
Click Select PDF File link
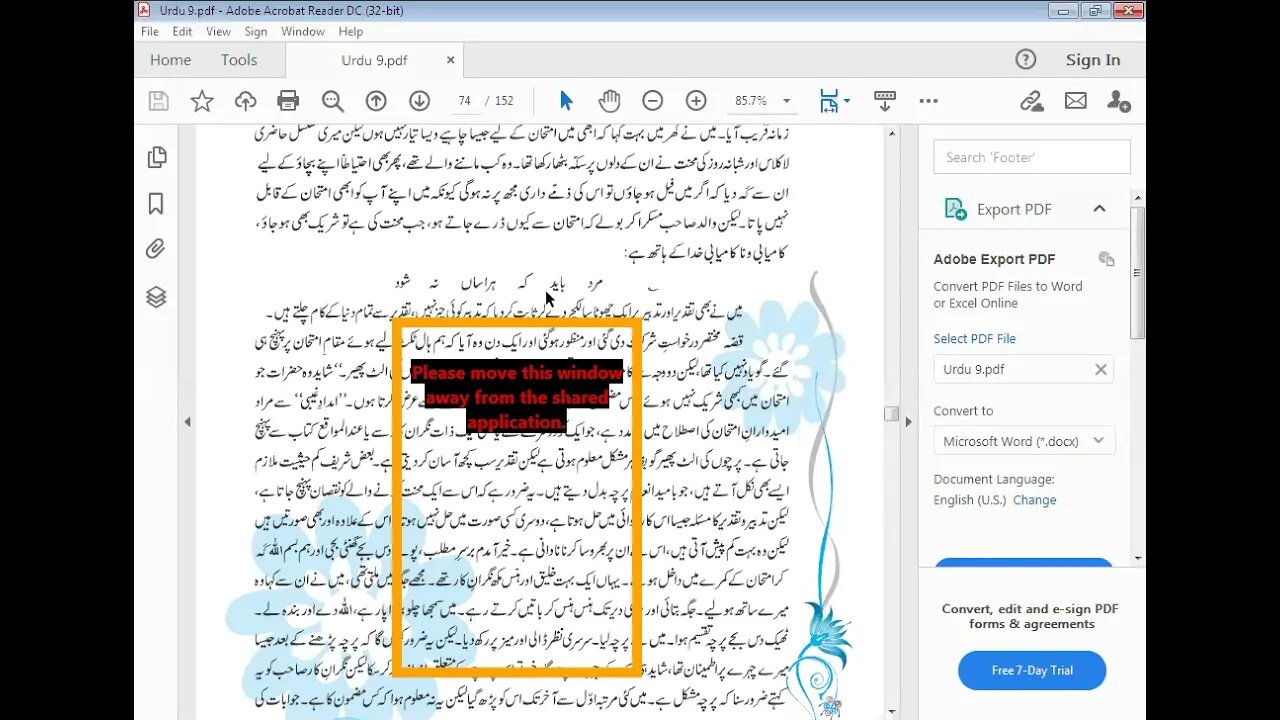point(974,339)
